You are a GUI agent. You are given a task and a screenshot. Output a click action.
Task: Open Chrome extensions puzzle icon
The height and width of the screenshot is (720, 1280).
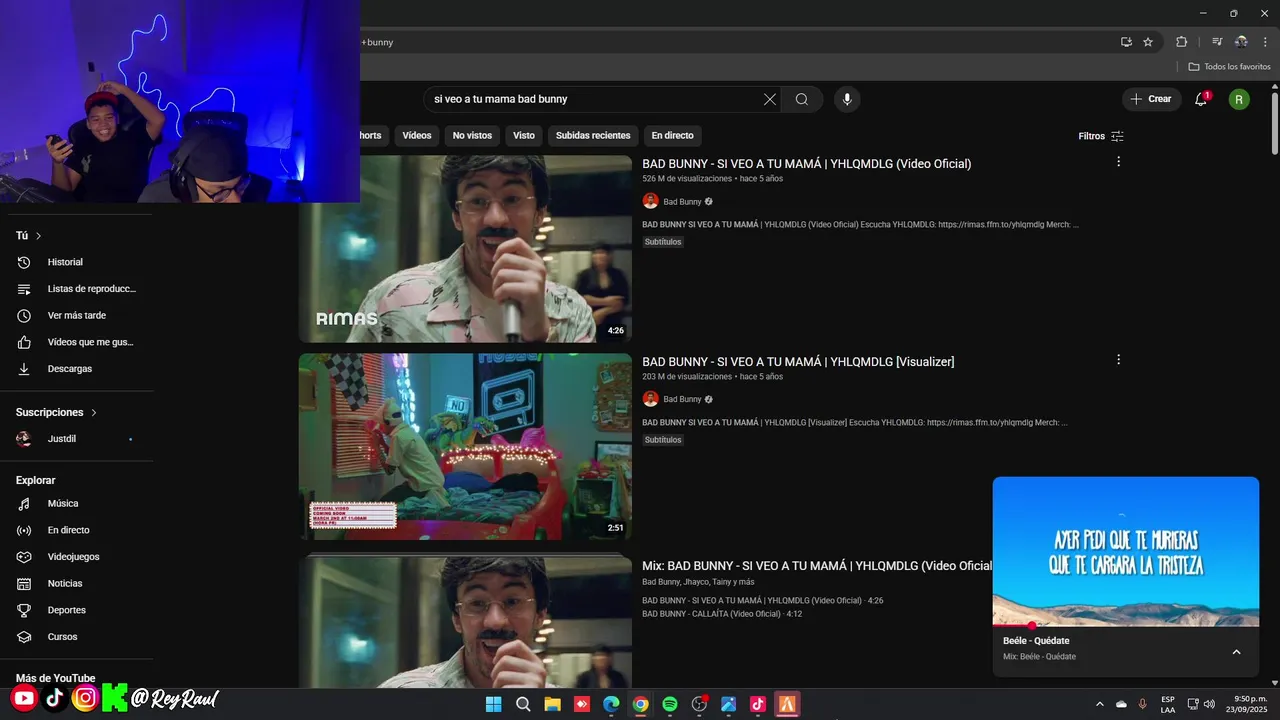tap(1182, 42)
